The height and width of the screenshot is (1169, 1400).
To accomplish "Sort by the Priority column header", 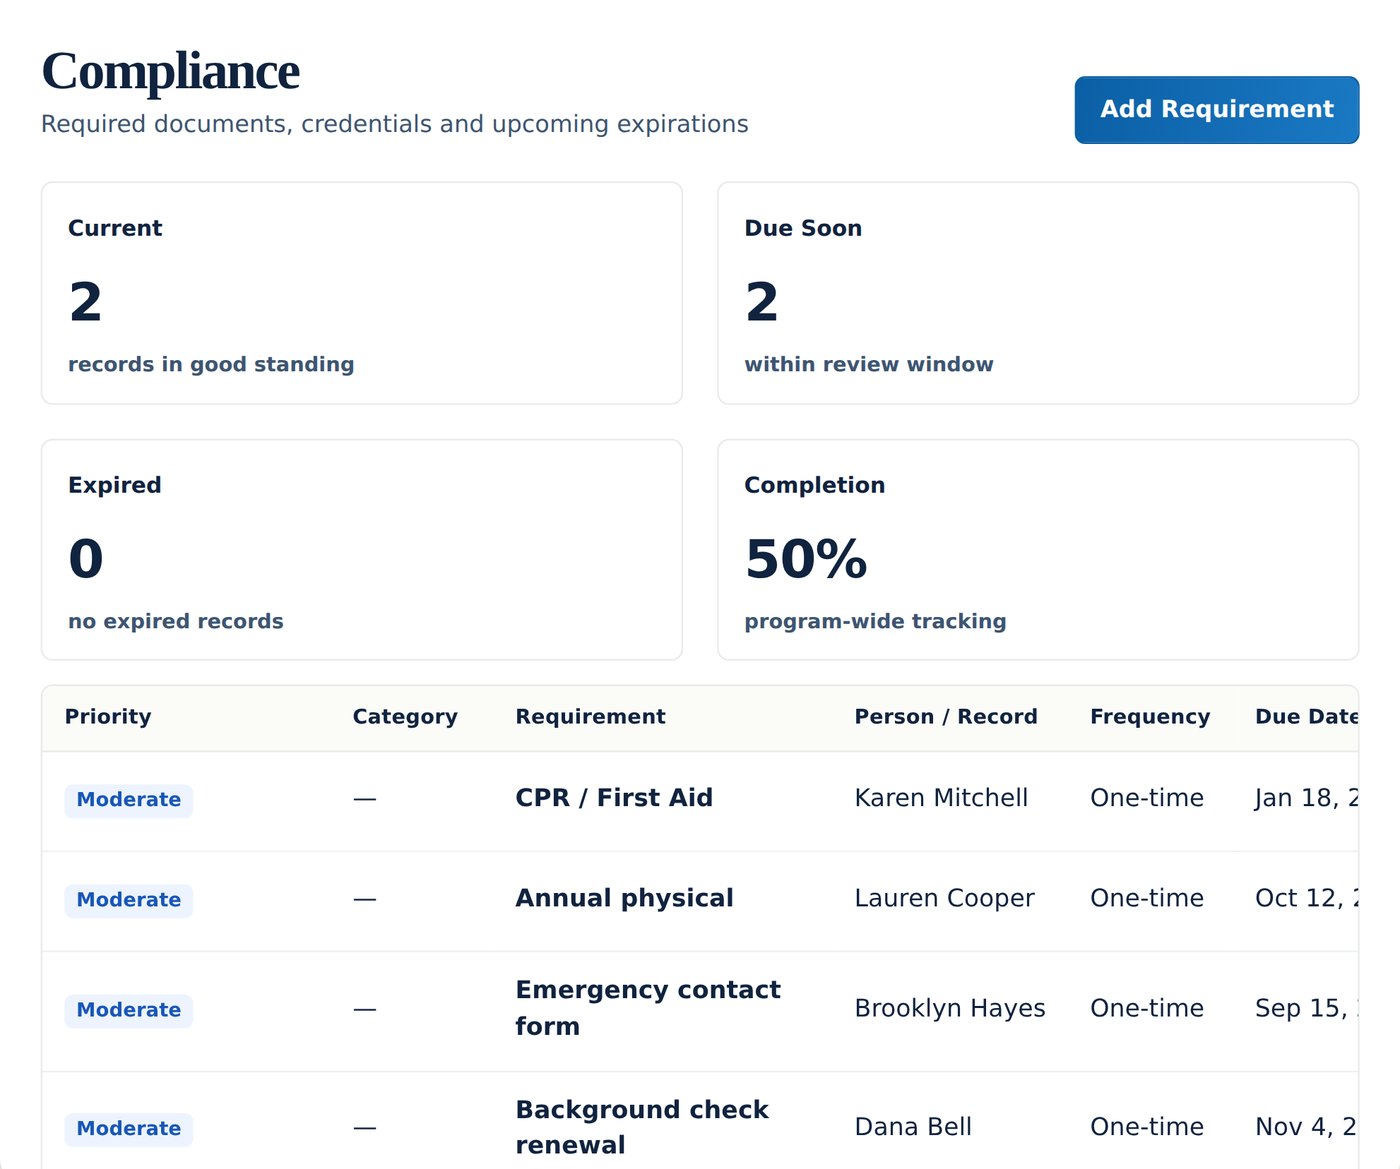I will tap(108, 717).
